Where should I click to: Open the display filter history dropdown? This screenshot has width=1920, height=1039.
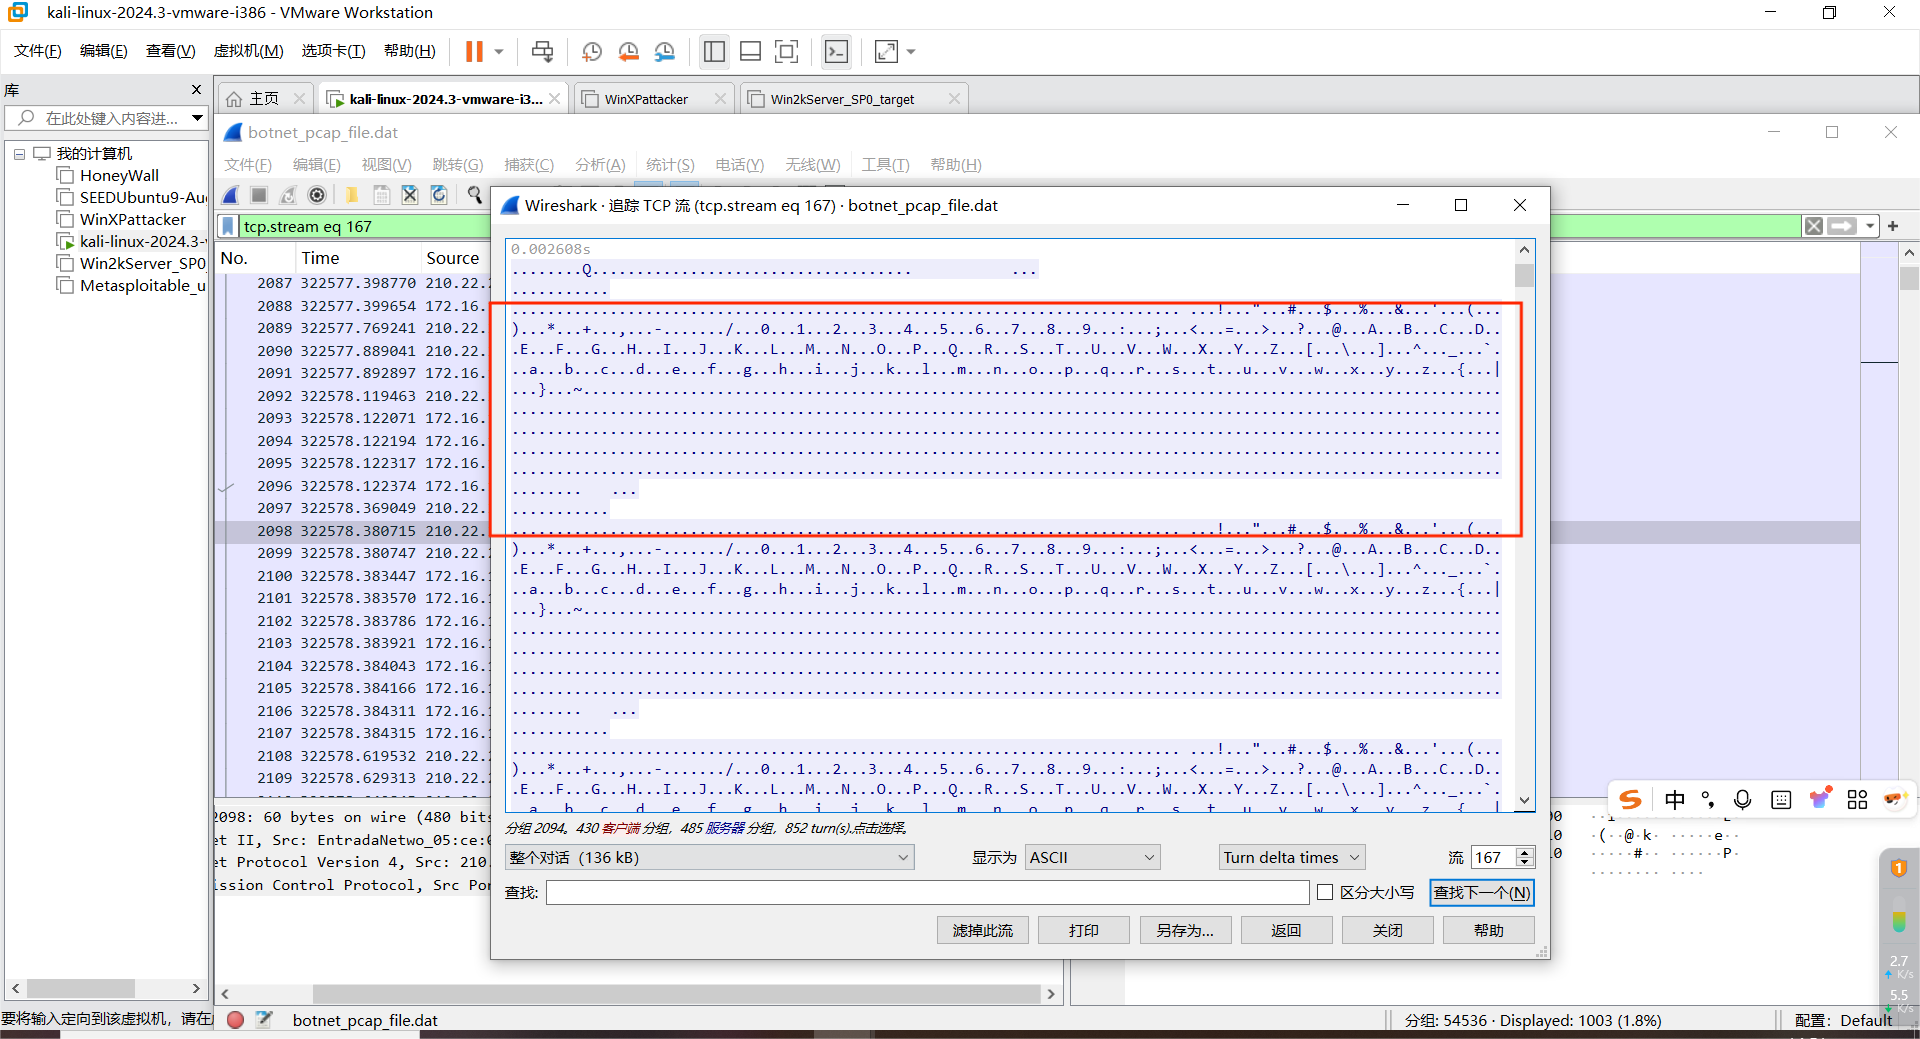(x=1870, y=226)
